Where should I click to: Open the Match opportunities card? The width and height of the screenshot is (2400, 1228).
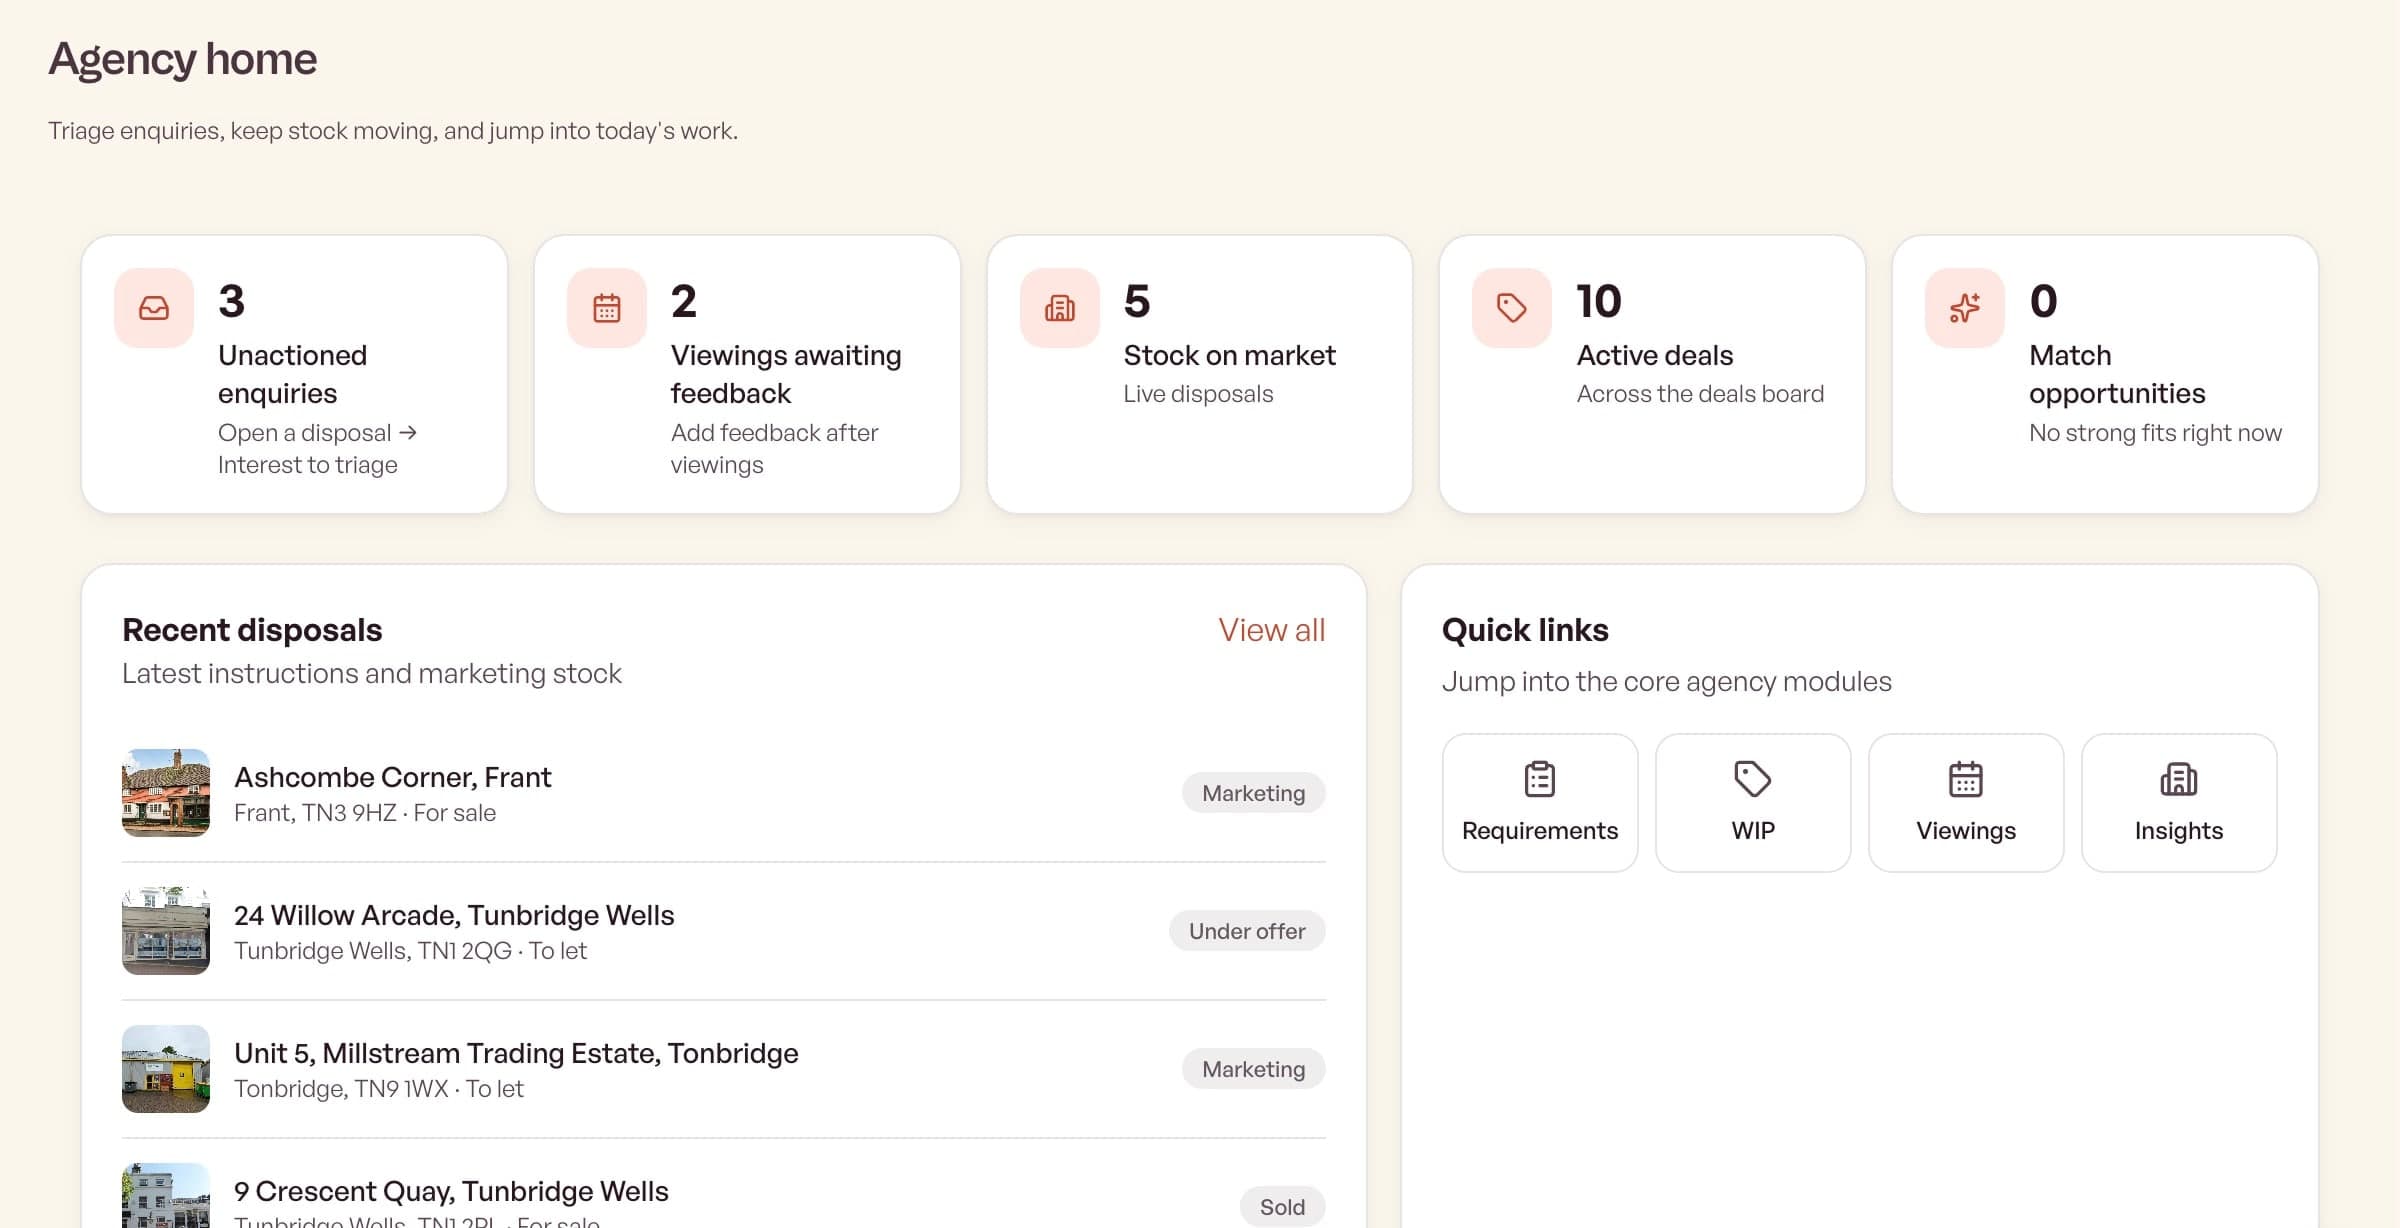tap(2105, 374)
